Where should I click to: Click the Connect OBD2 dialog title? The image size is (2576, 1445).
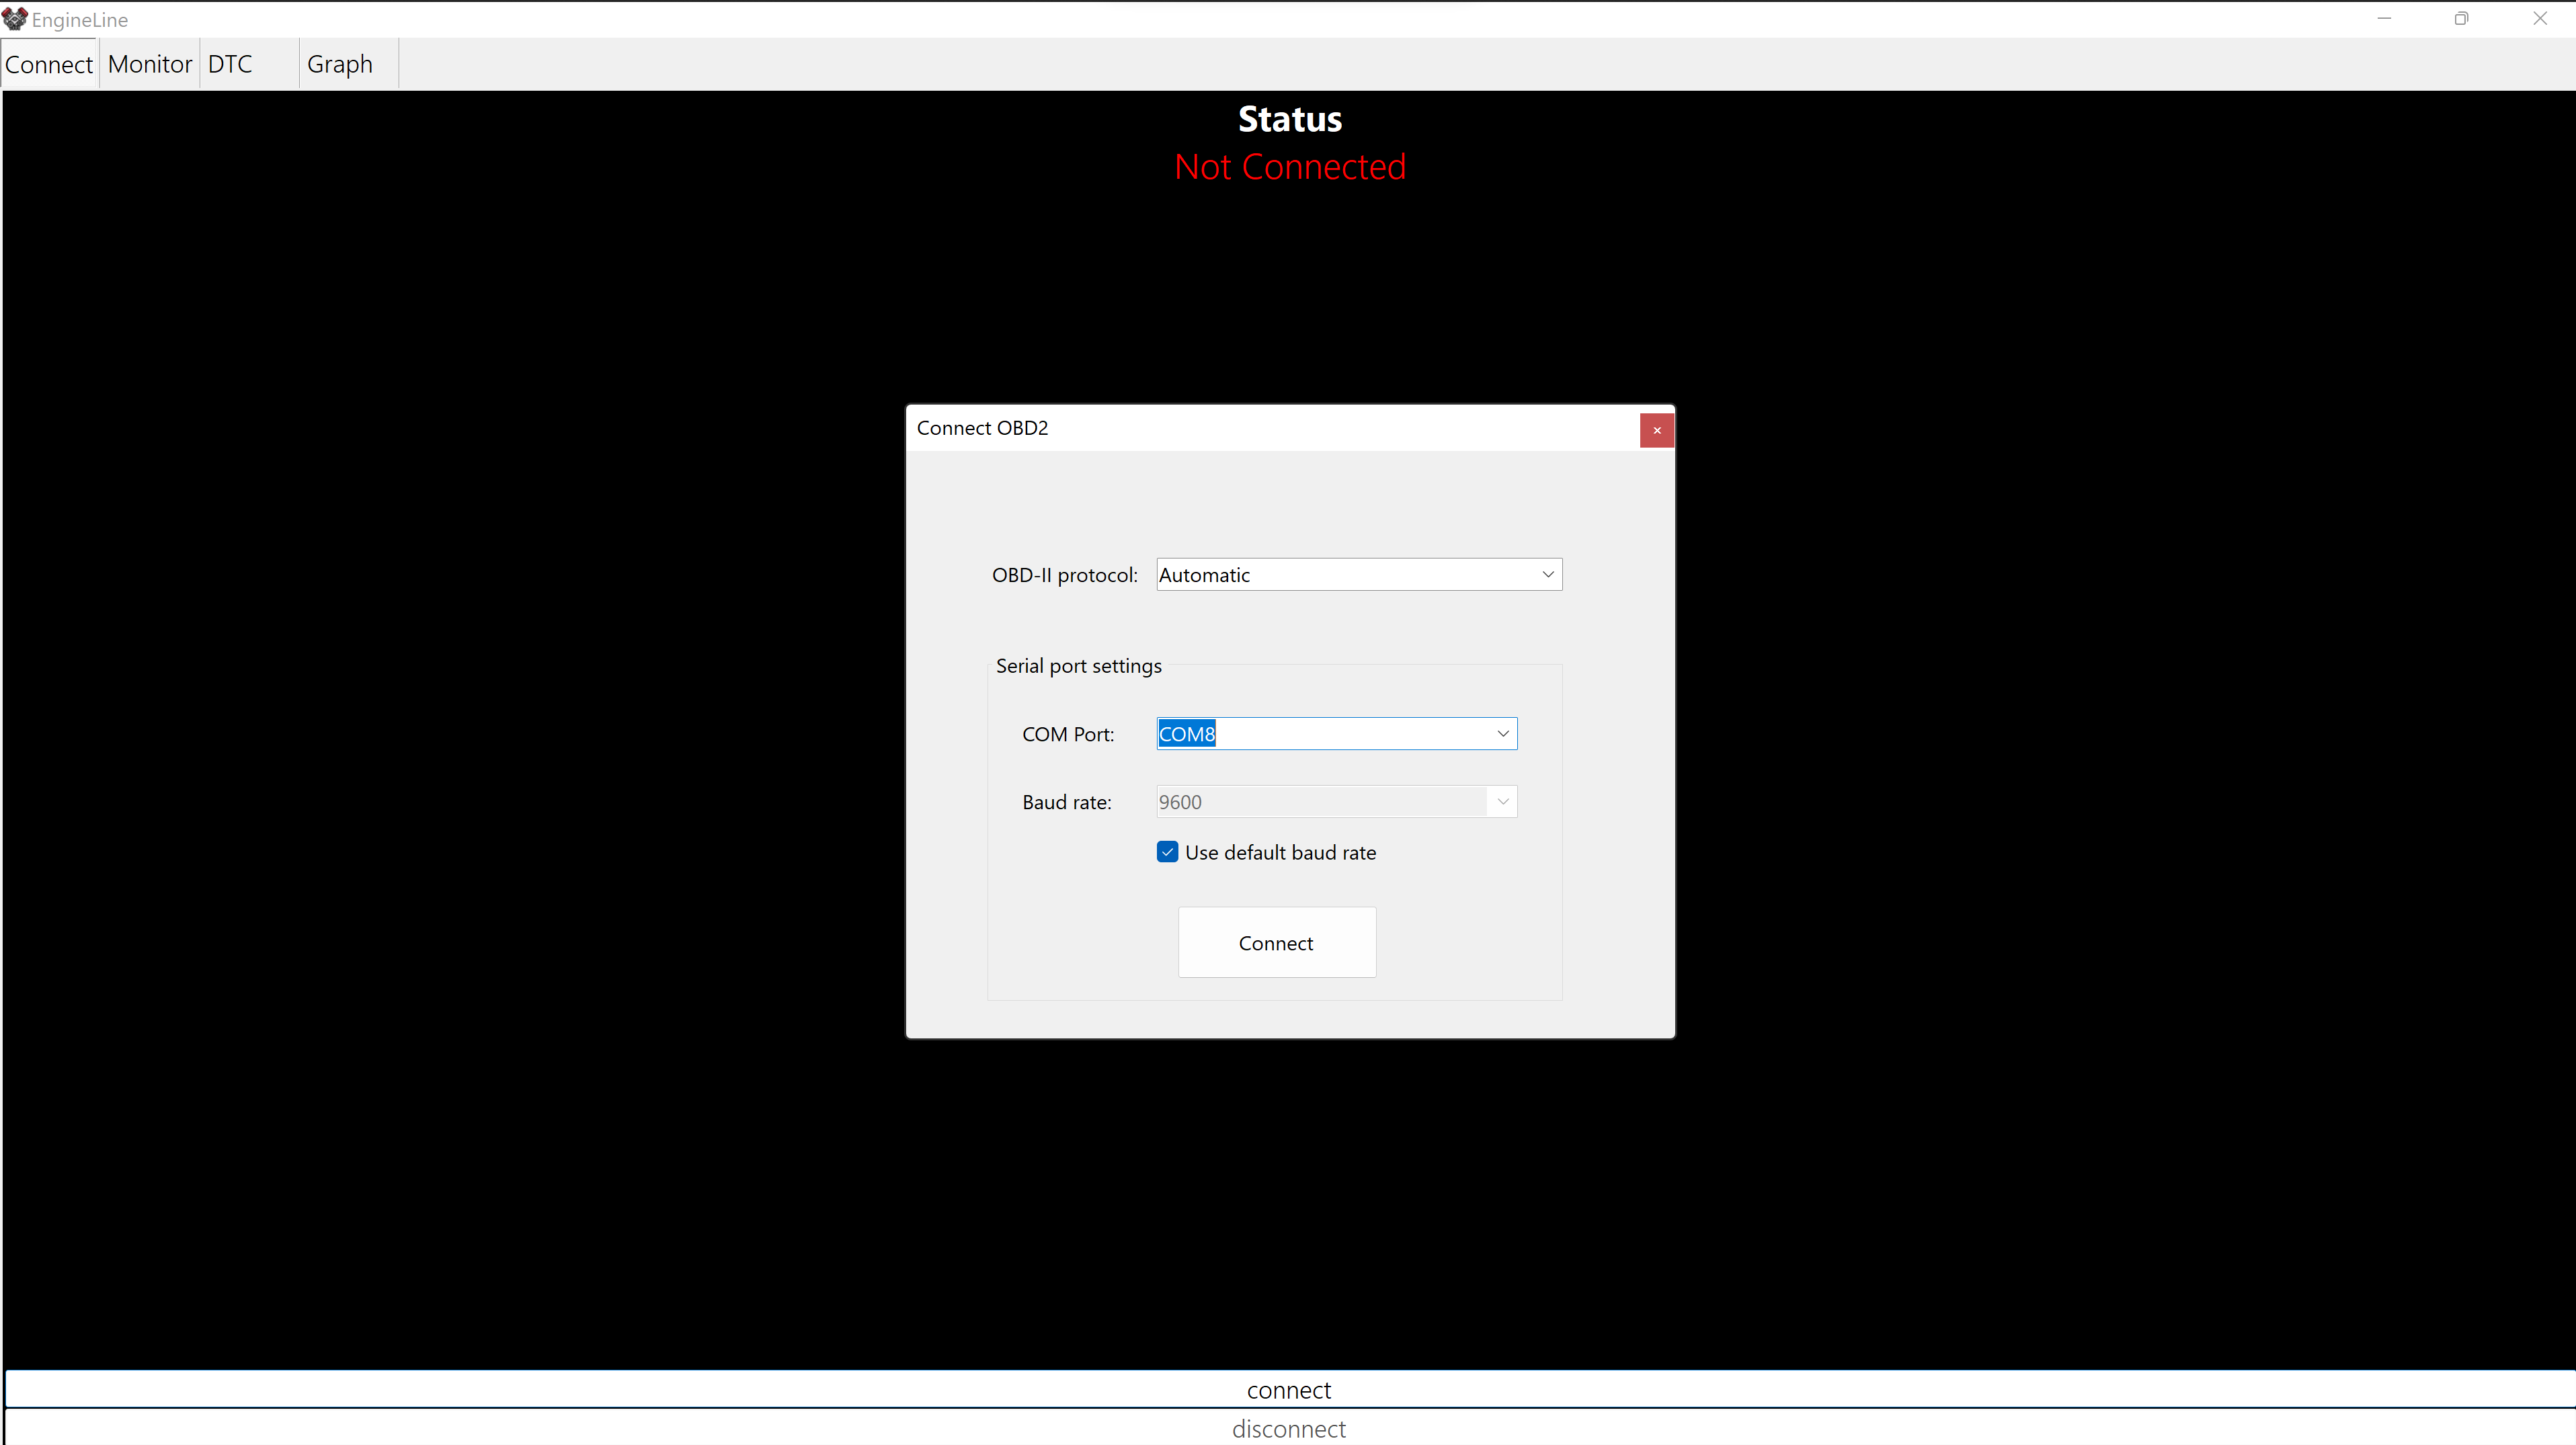tap(982, 428)
